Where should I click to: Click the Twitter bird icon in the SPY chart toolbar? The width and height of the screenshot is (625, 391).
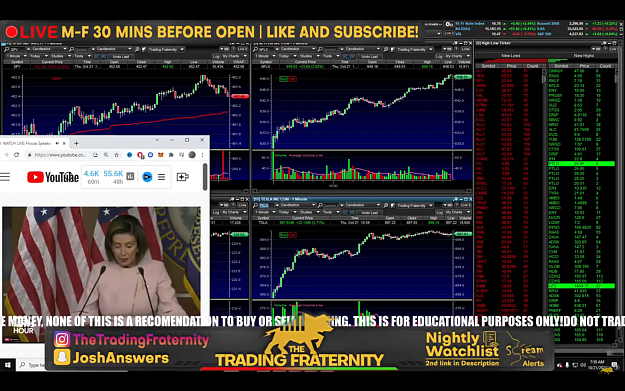click(x=145, y=49)
